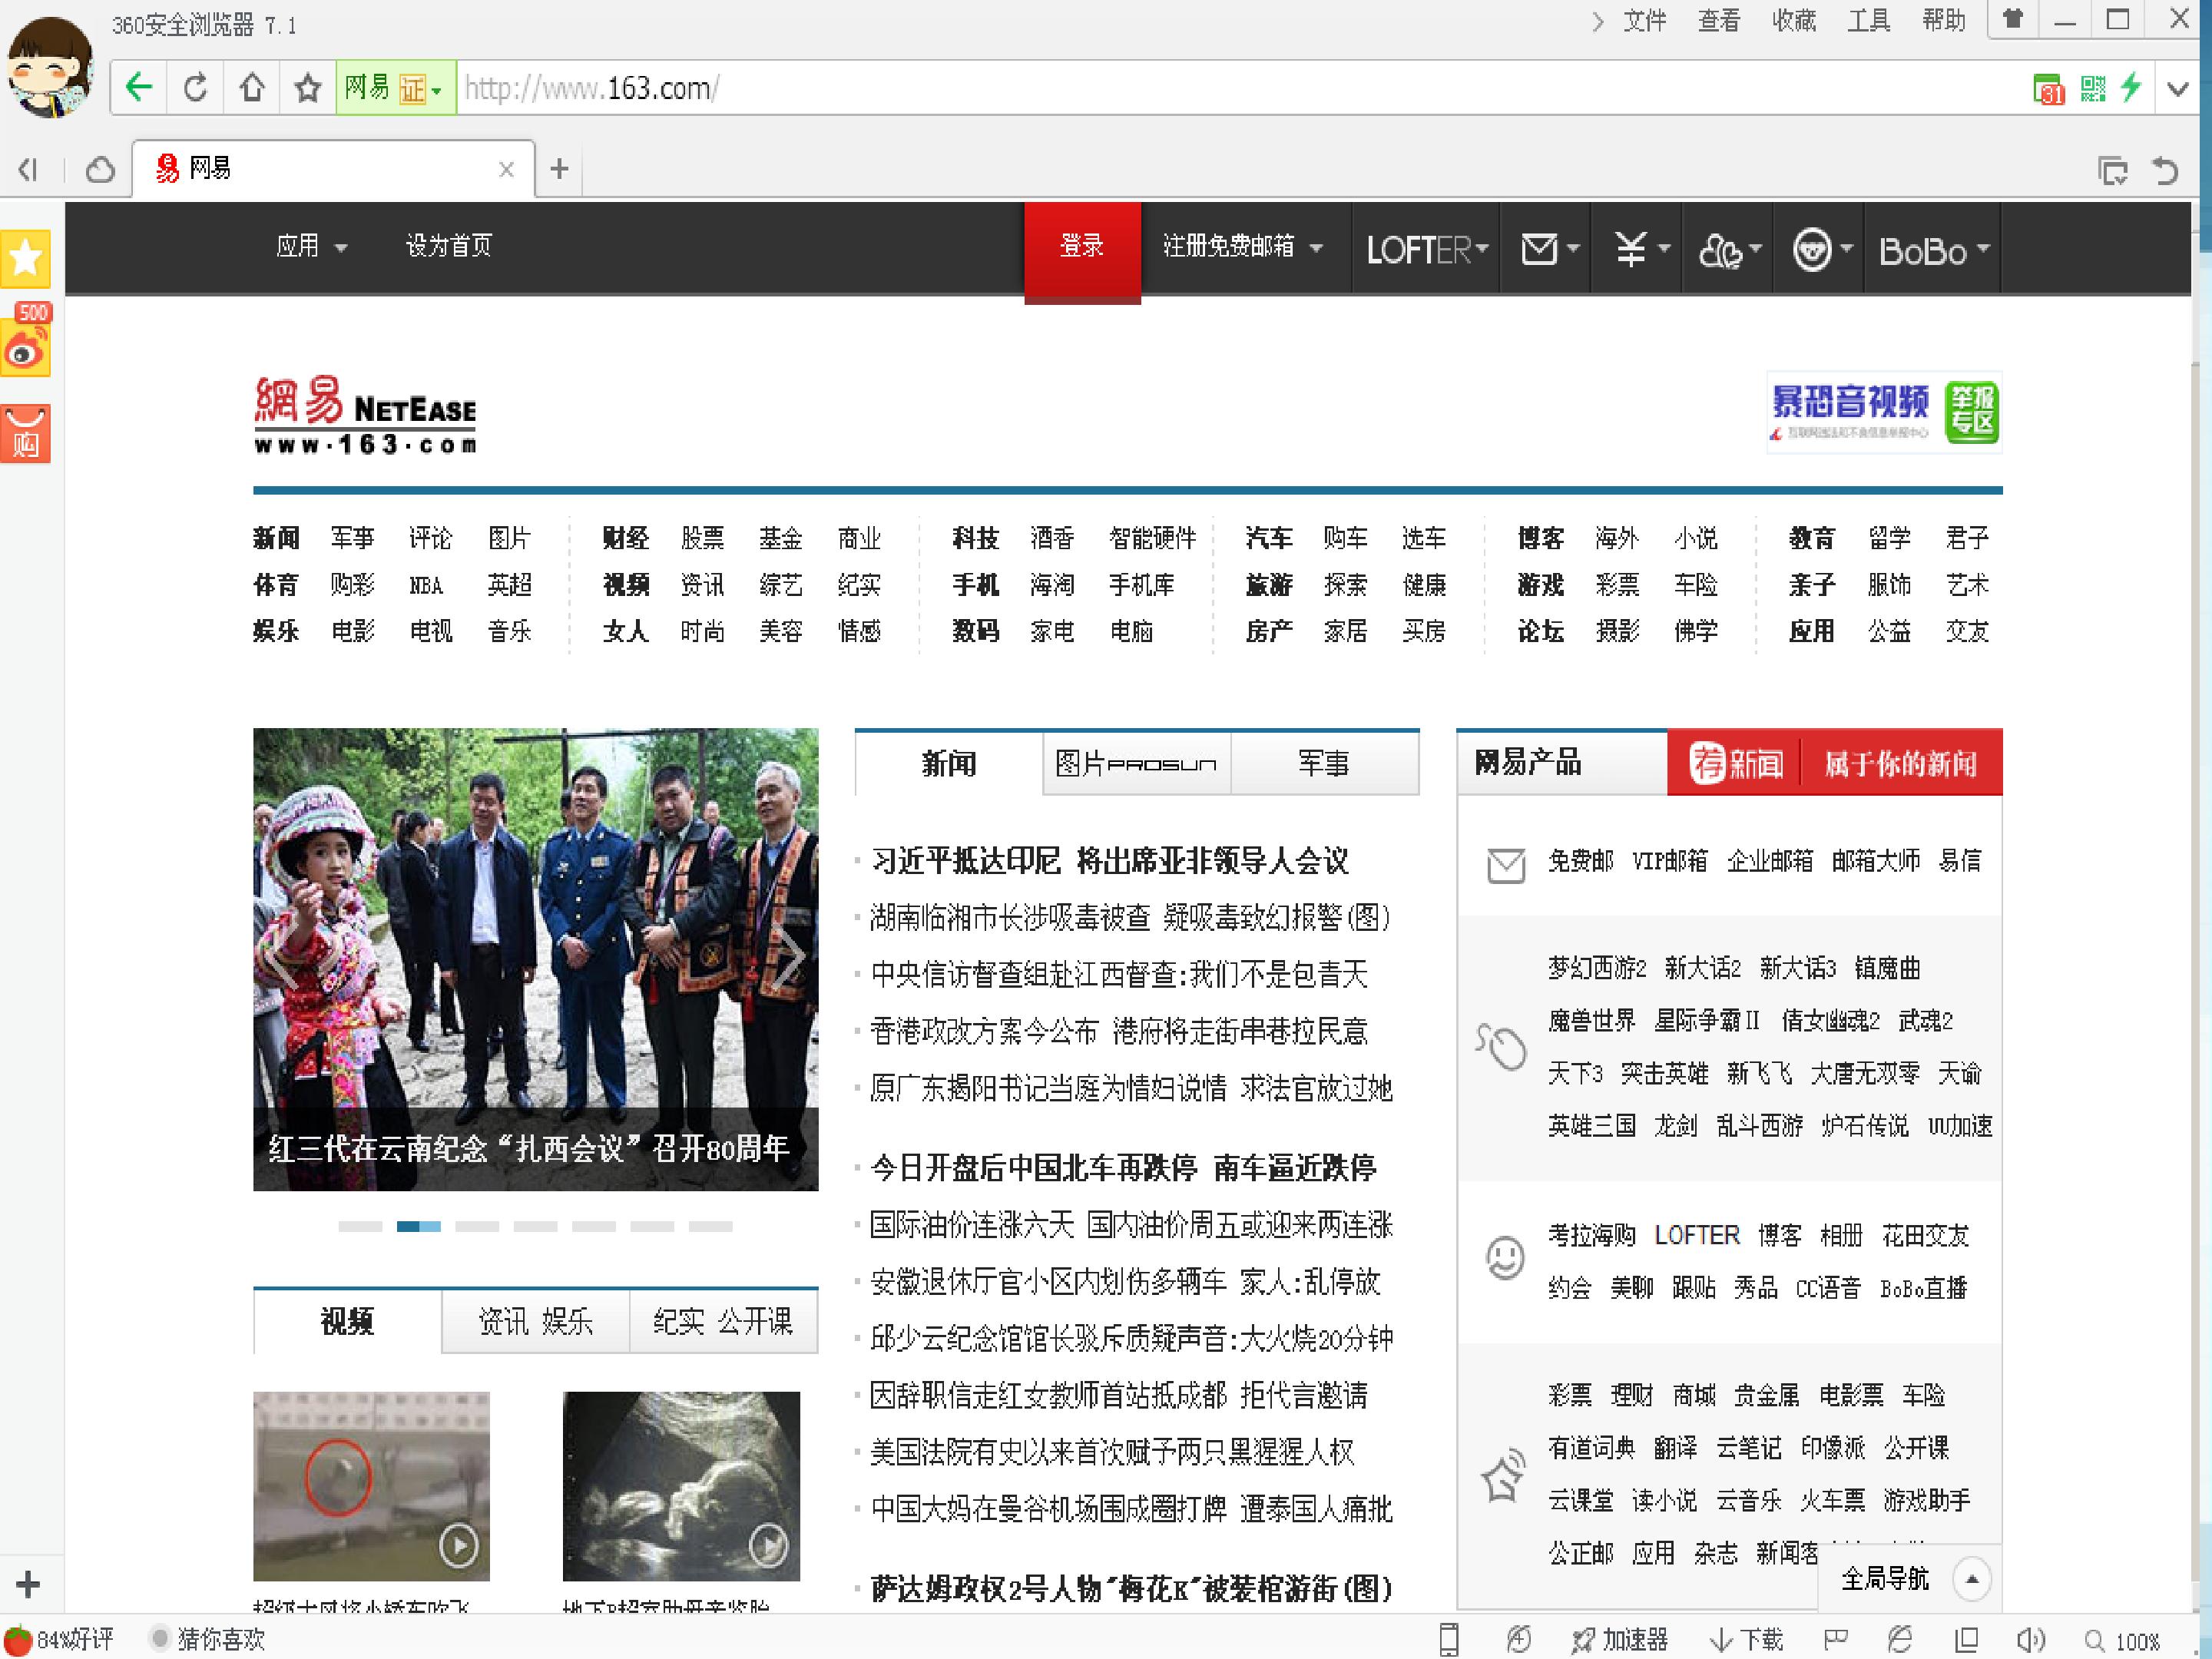This screenshot has width=2212, height=1659.
Task: Switch to the 图片 news tab
Action: tap(1136, 763)
